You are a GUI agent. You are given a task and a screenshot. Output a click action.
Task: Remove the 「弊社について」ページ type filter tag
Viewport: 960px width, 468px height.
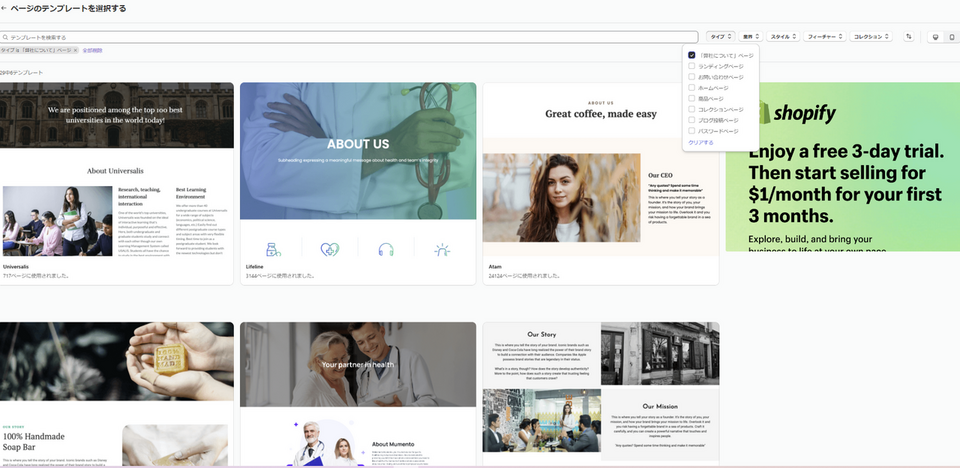pos(75,50)
